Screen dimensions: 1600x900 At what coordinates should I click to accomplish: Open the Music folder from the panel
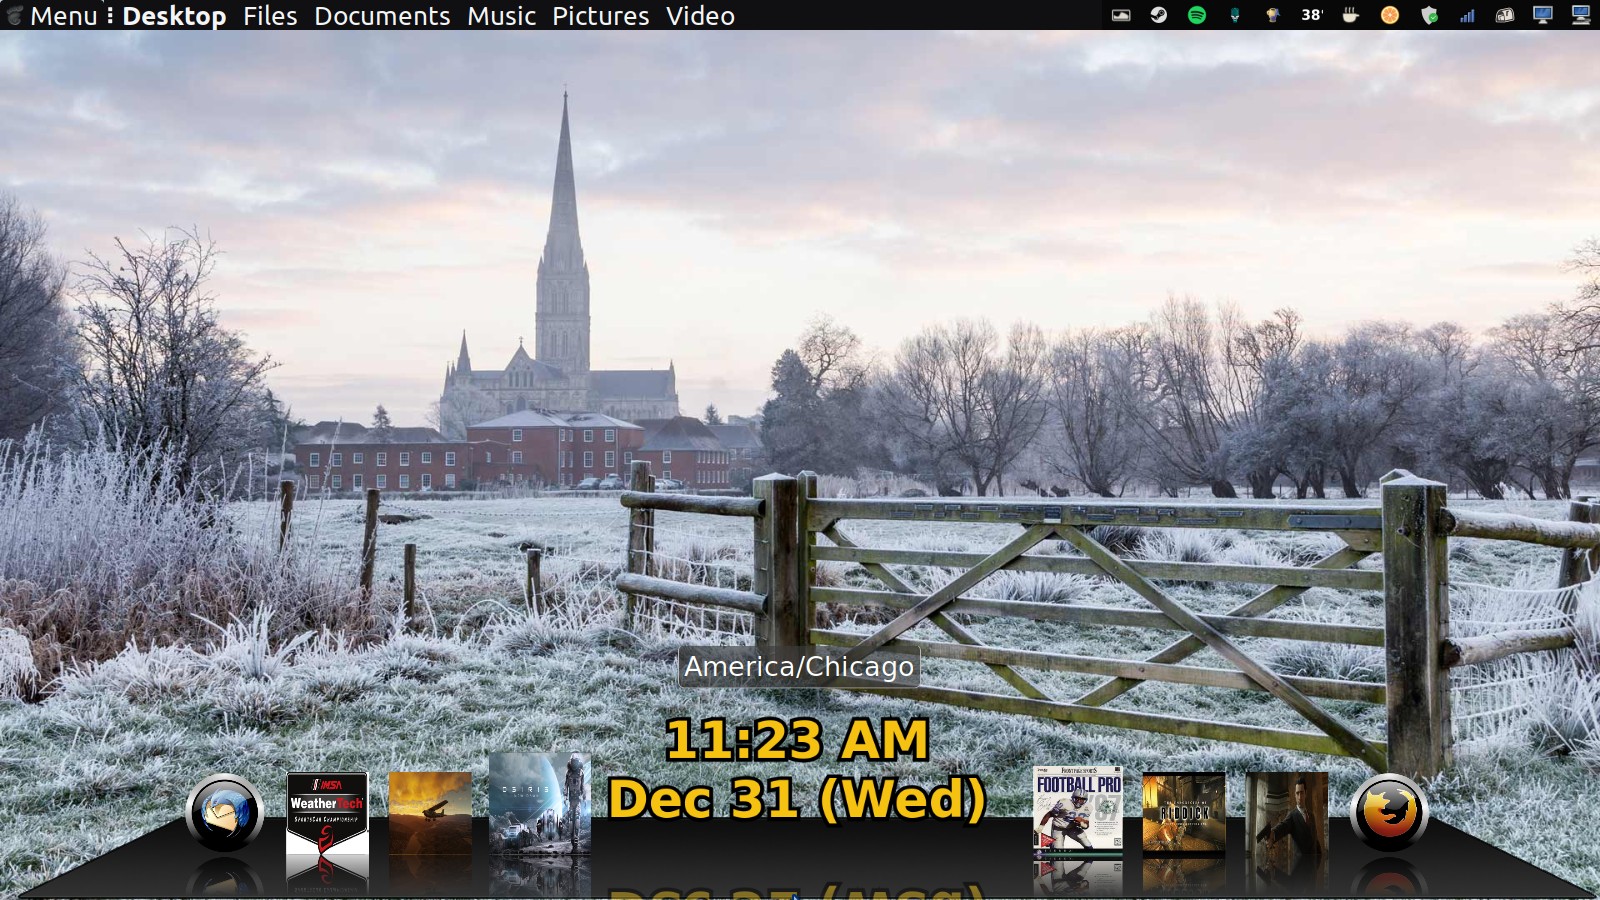coord(501,16)
